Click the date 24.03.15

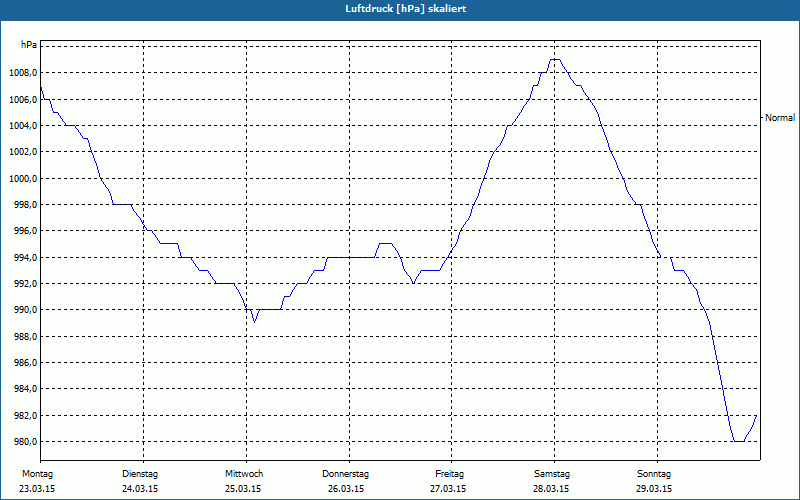pyautogui.click(x=140, y=489)
